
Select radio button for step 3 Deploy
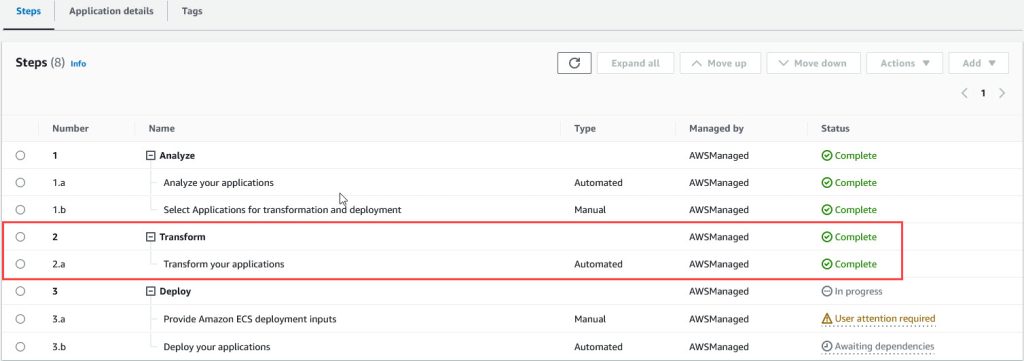pos(20,291)
